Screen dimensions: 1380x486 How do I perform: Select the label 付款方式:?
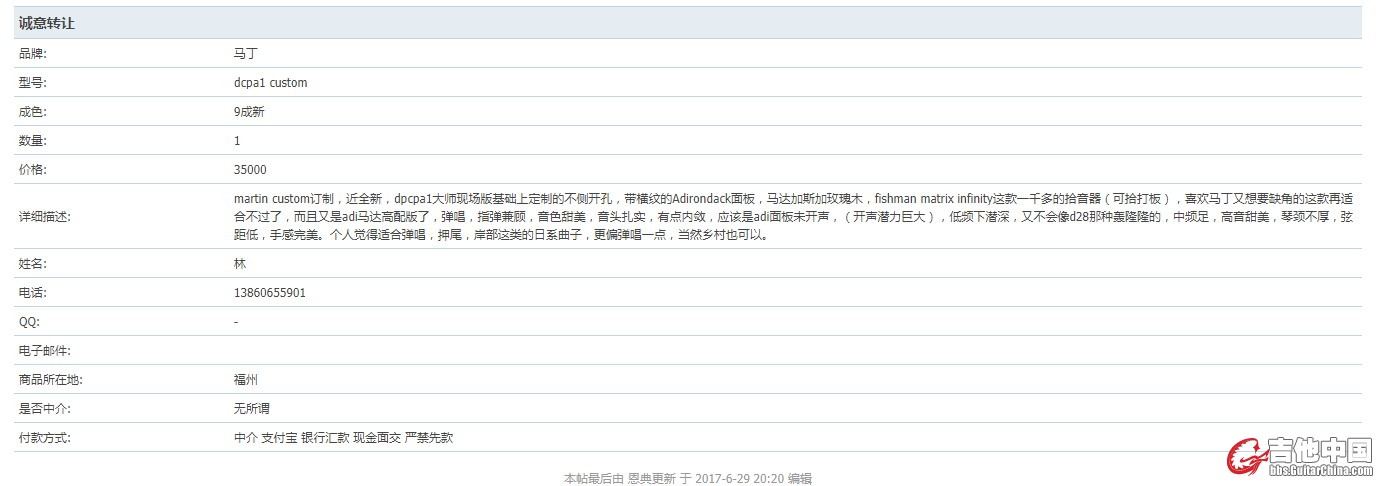(46, 438)
